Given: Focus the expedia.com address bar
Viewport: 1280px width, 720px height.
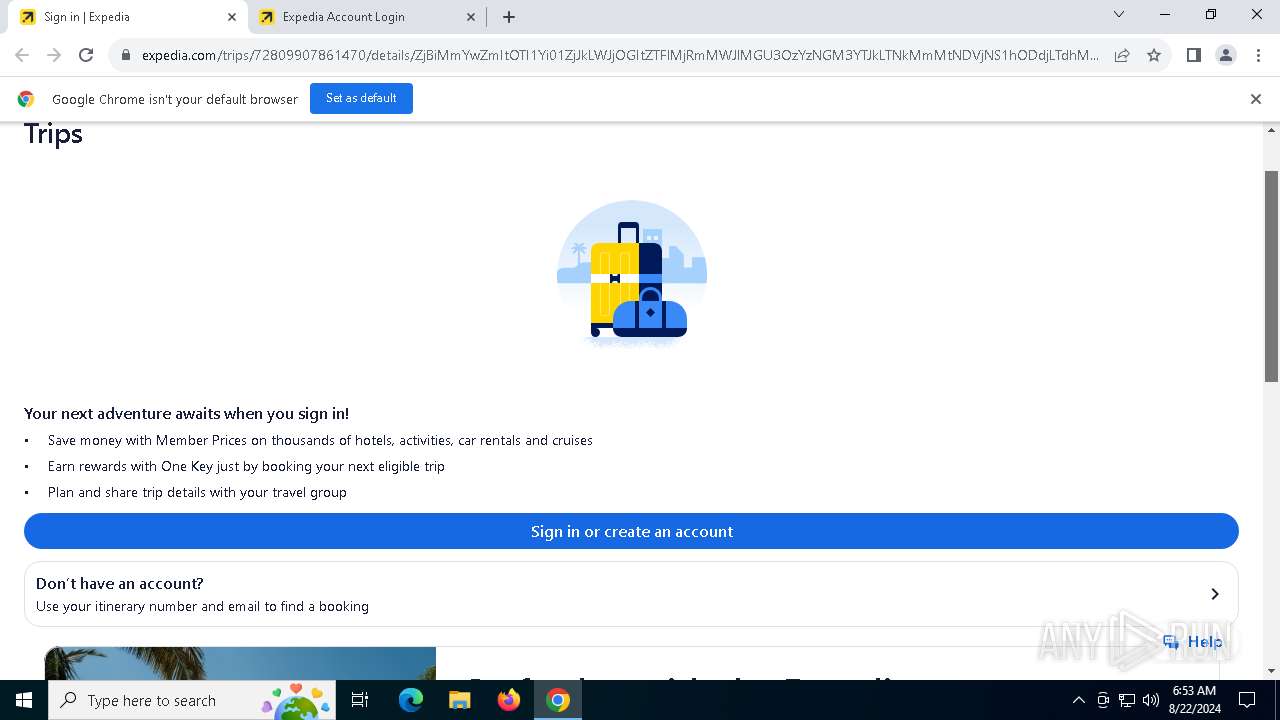Looking at the screenshot, I should 620,56.
